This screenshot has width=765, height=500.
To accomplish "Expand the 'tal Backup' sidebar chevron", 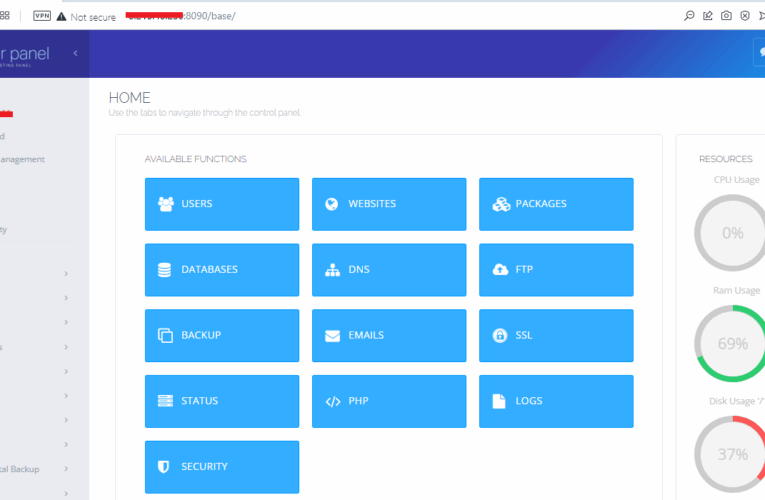I will pos(65,469).
